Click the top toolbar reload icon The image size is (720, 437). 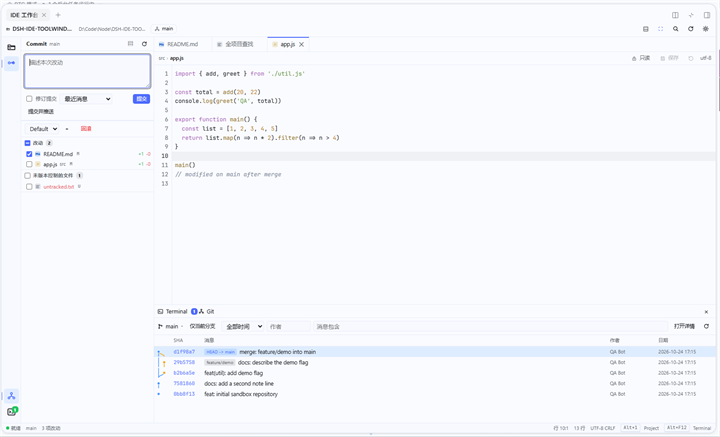point(691,29)
